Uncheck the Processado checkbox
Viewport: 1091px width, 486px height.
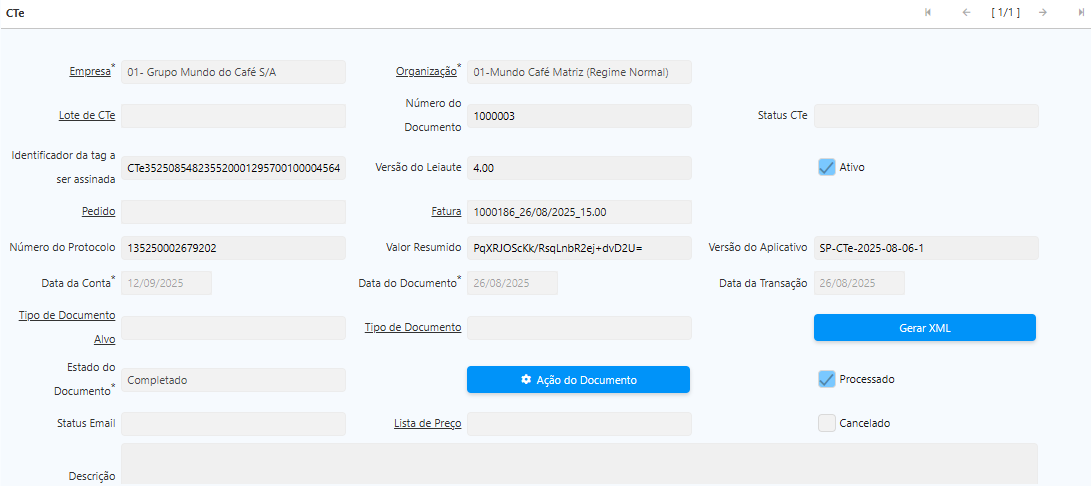click(826, 379)
